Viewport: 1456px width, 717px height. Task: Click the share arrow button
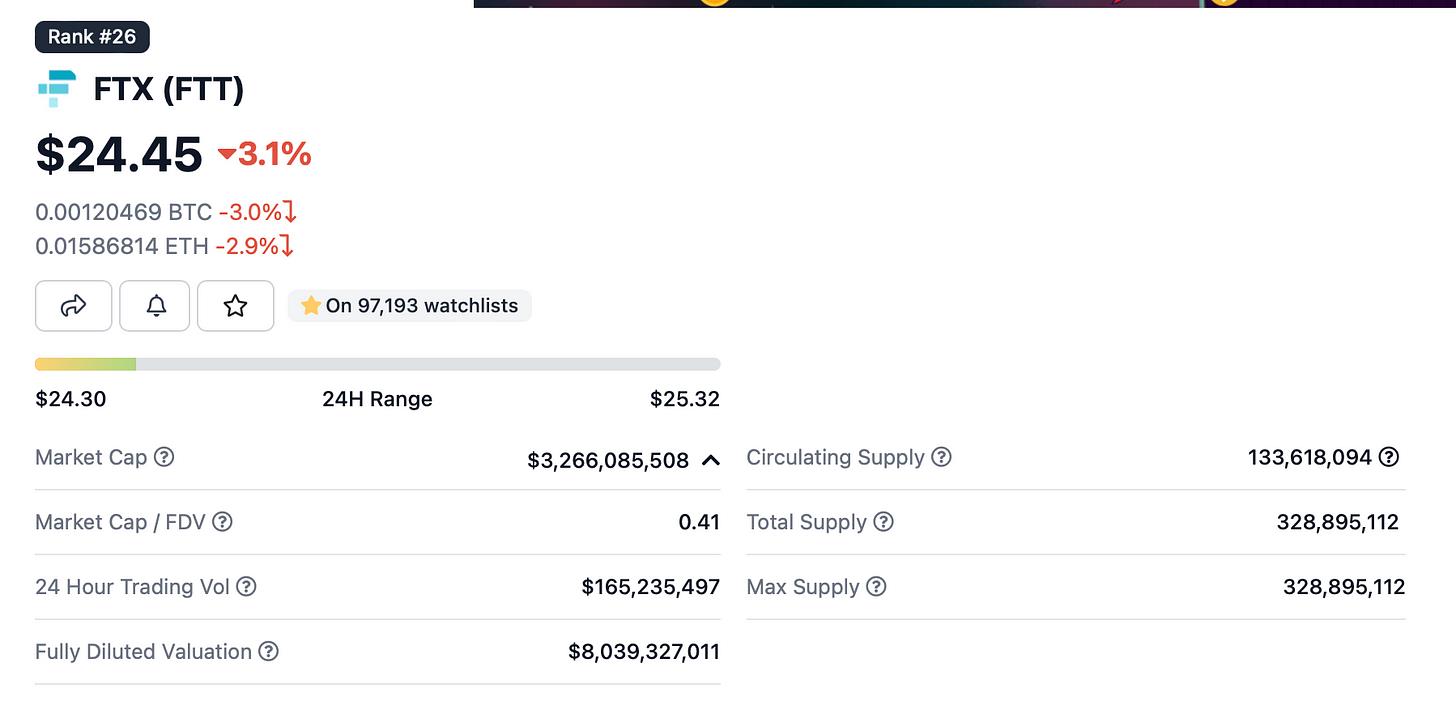click(73, 306)
